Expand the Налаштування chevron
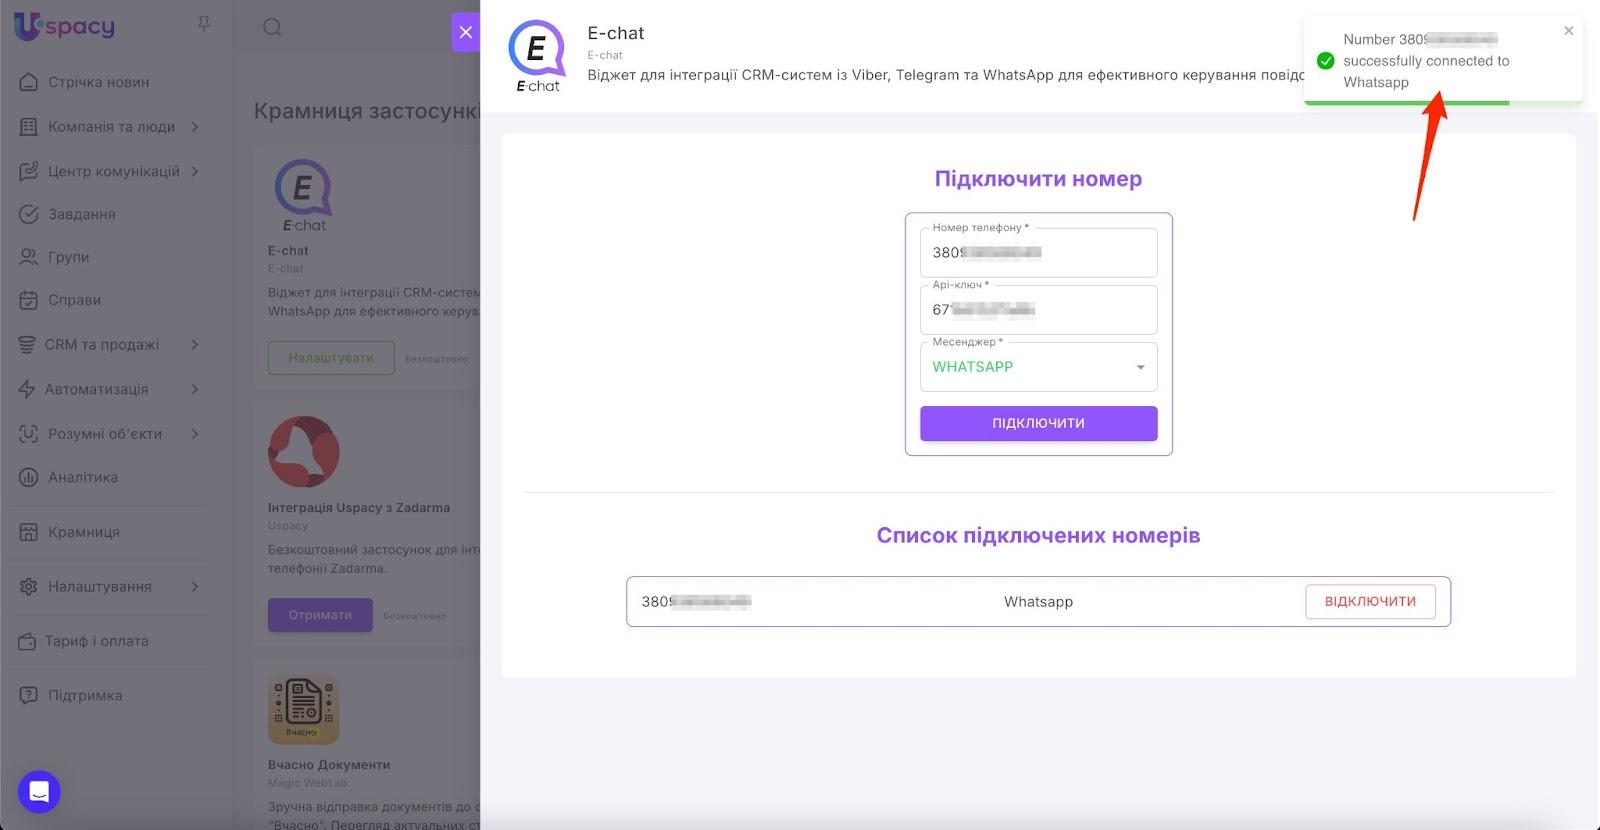 click(195, 587)
